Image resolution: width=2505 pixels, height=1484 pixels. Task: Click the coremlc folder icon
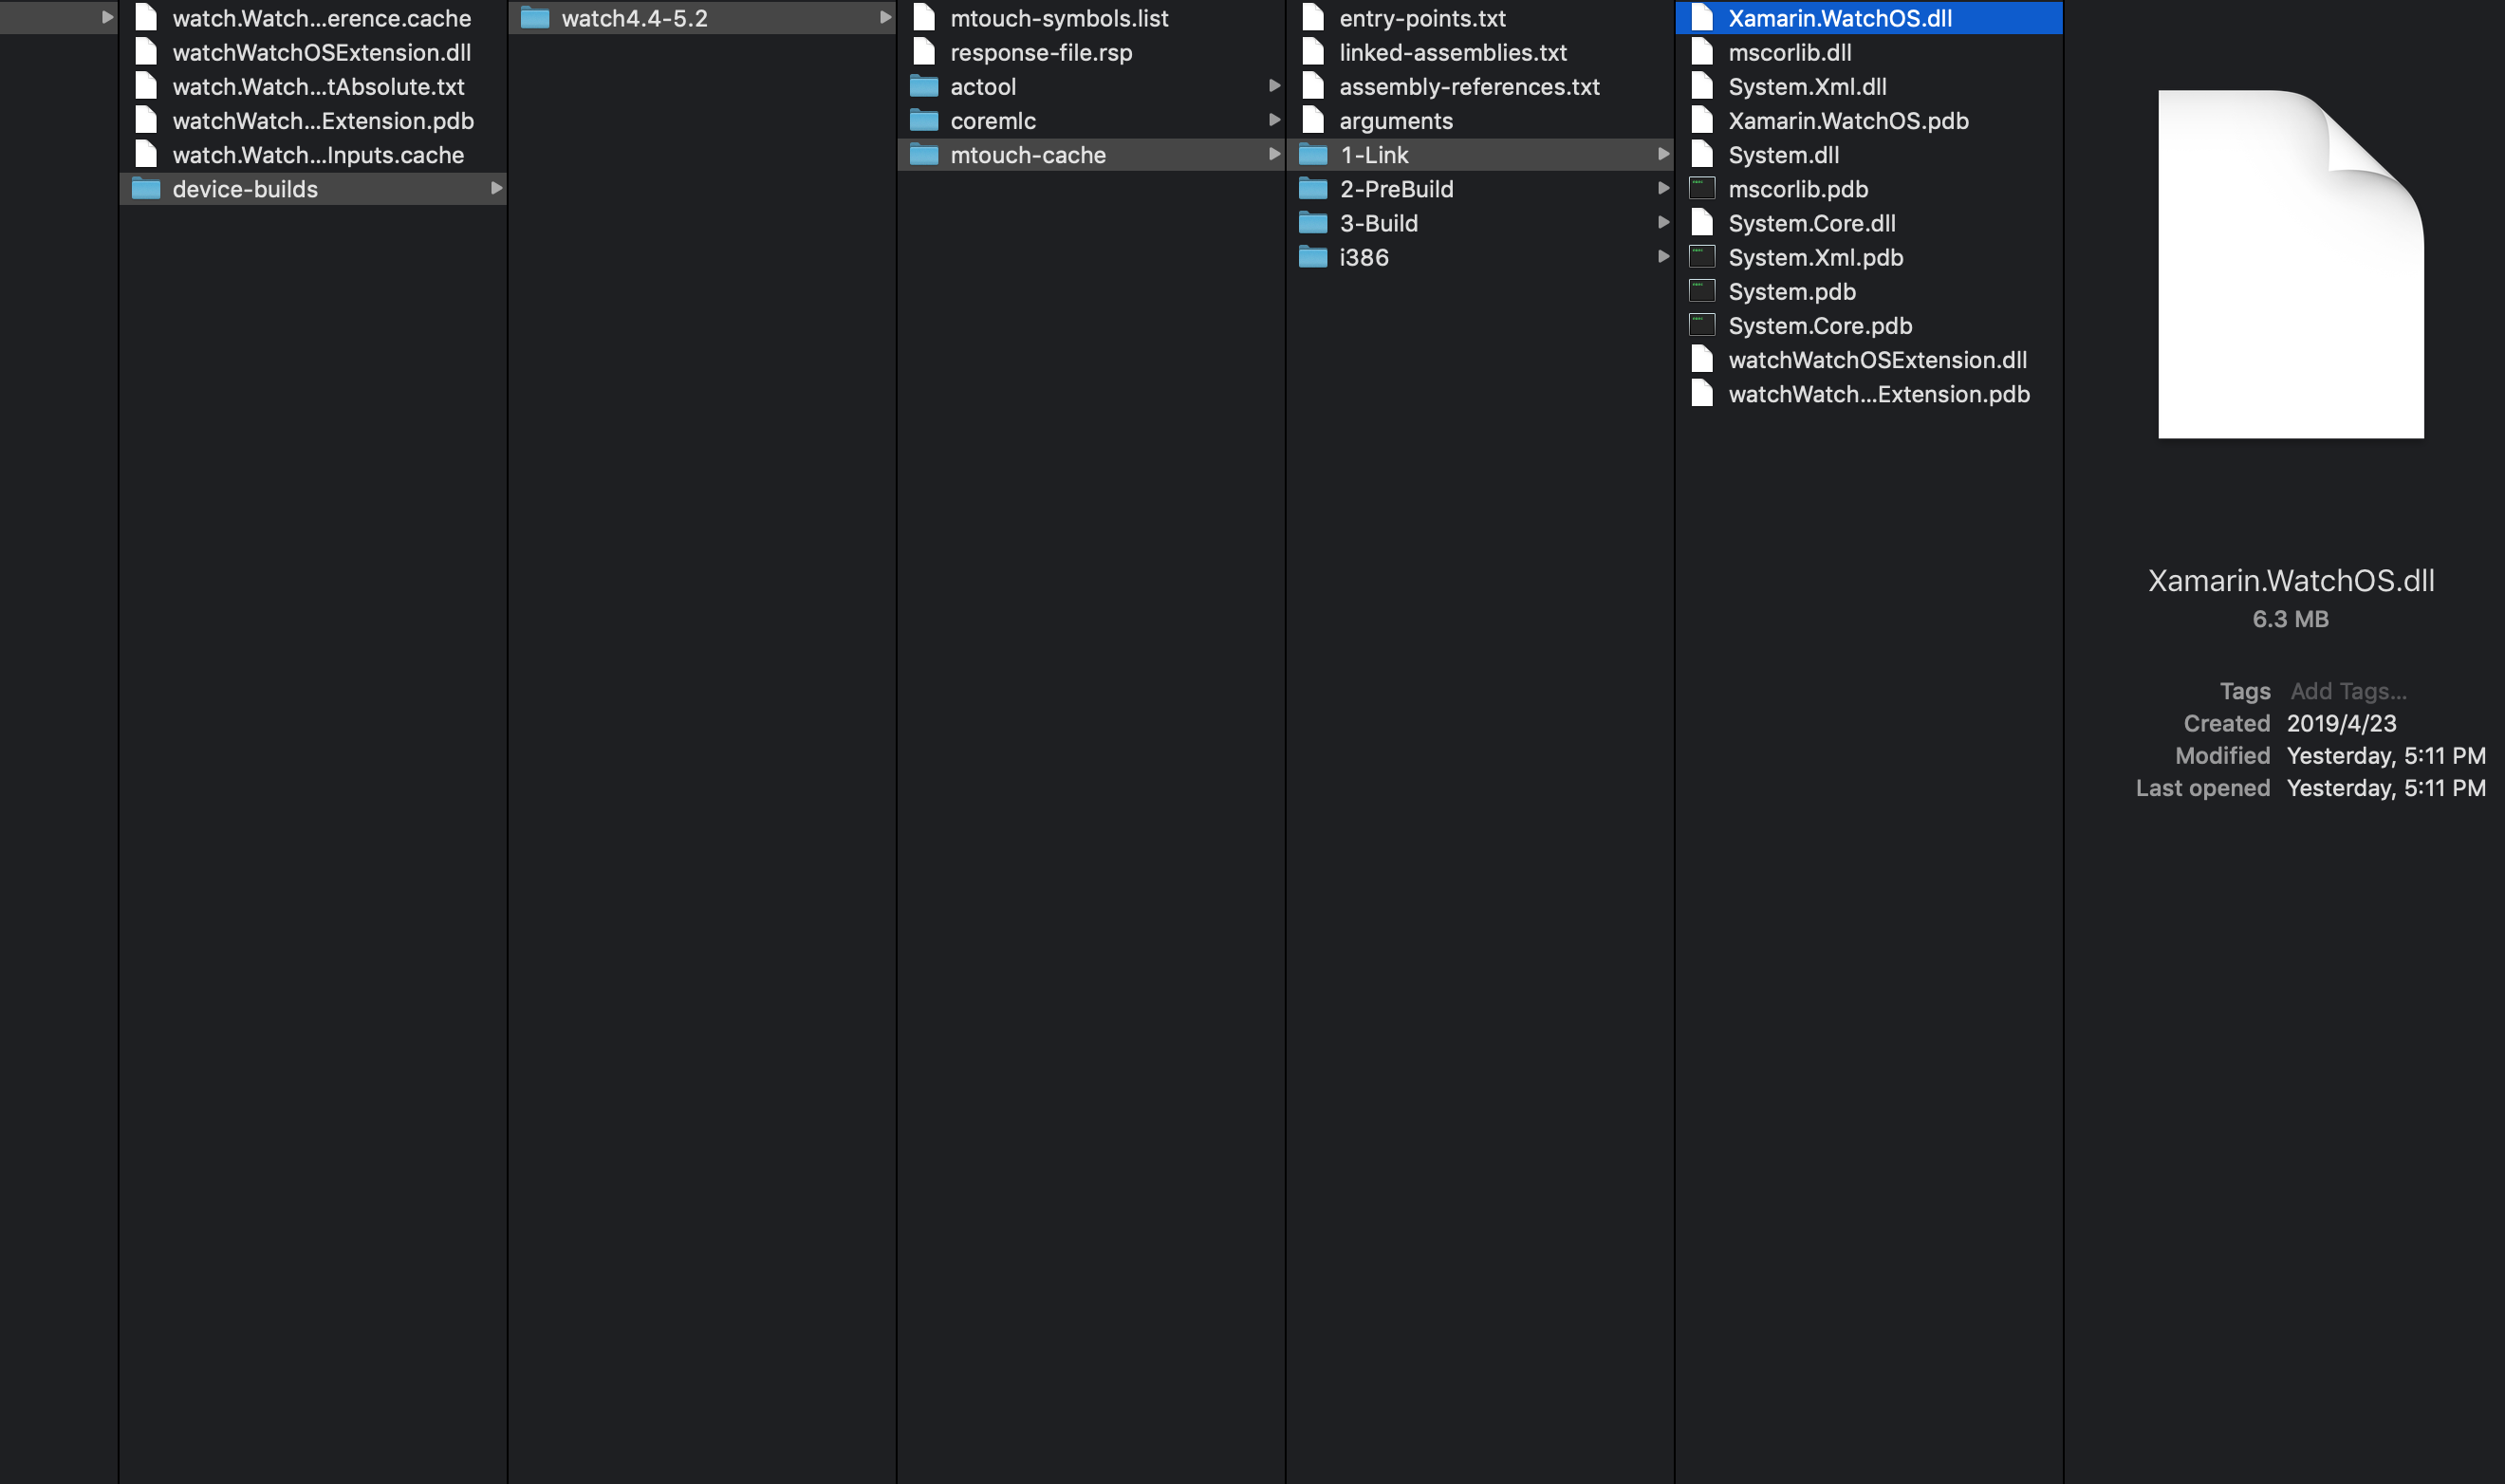[x=924, y=121]
